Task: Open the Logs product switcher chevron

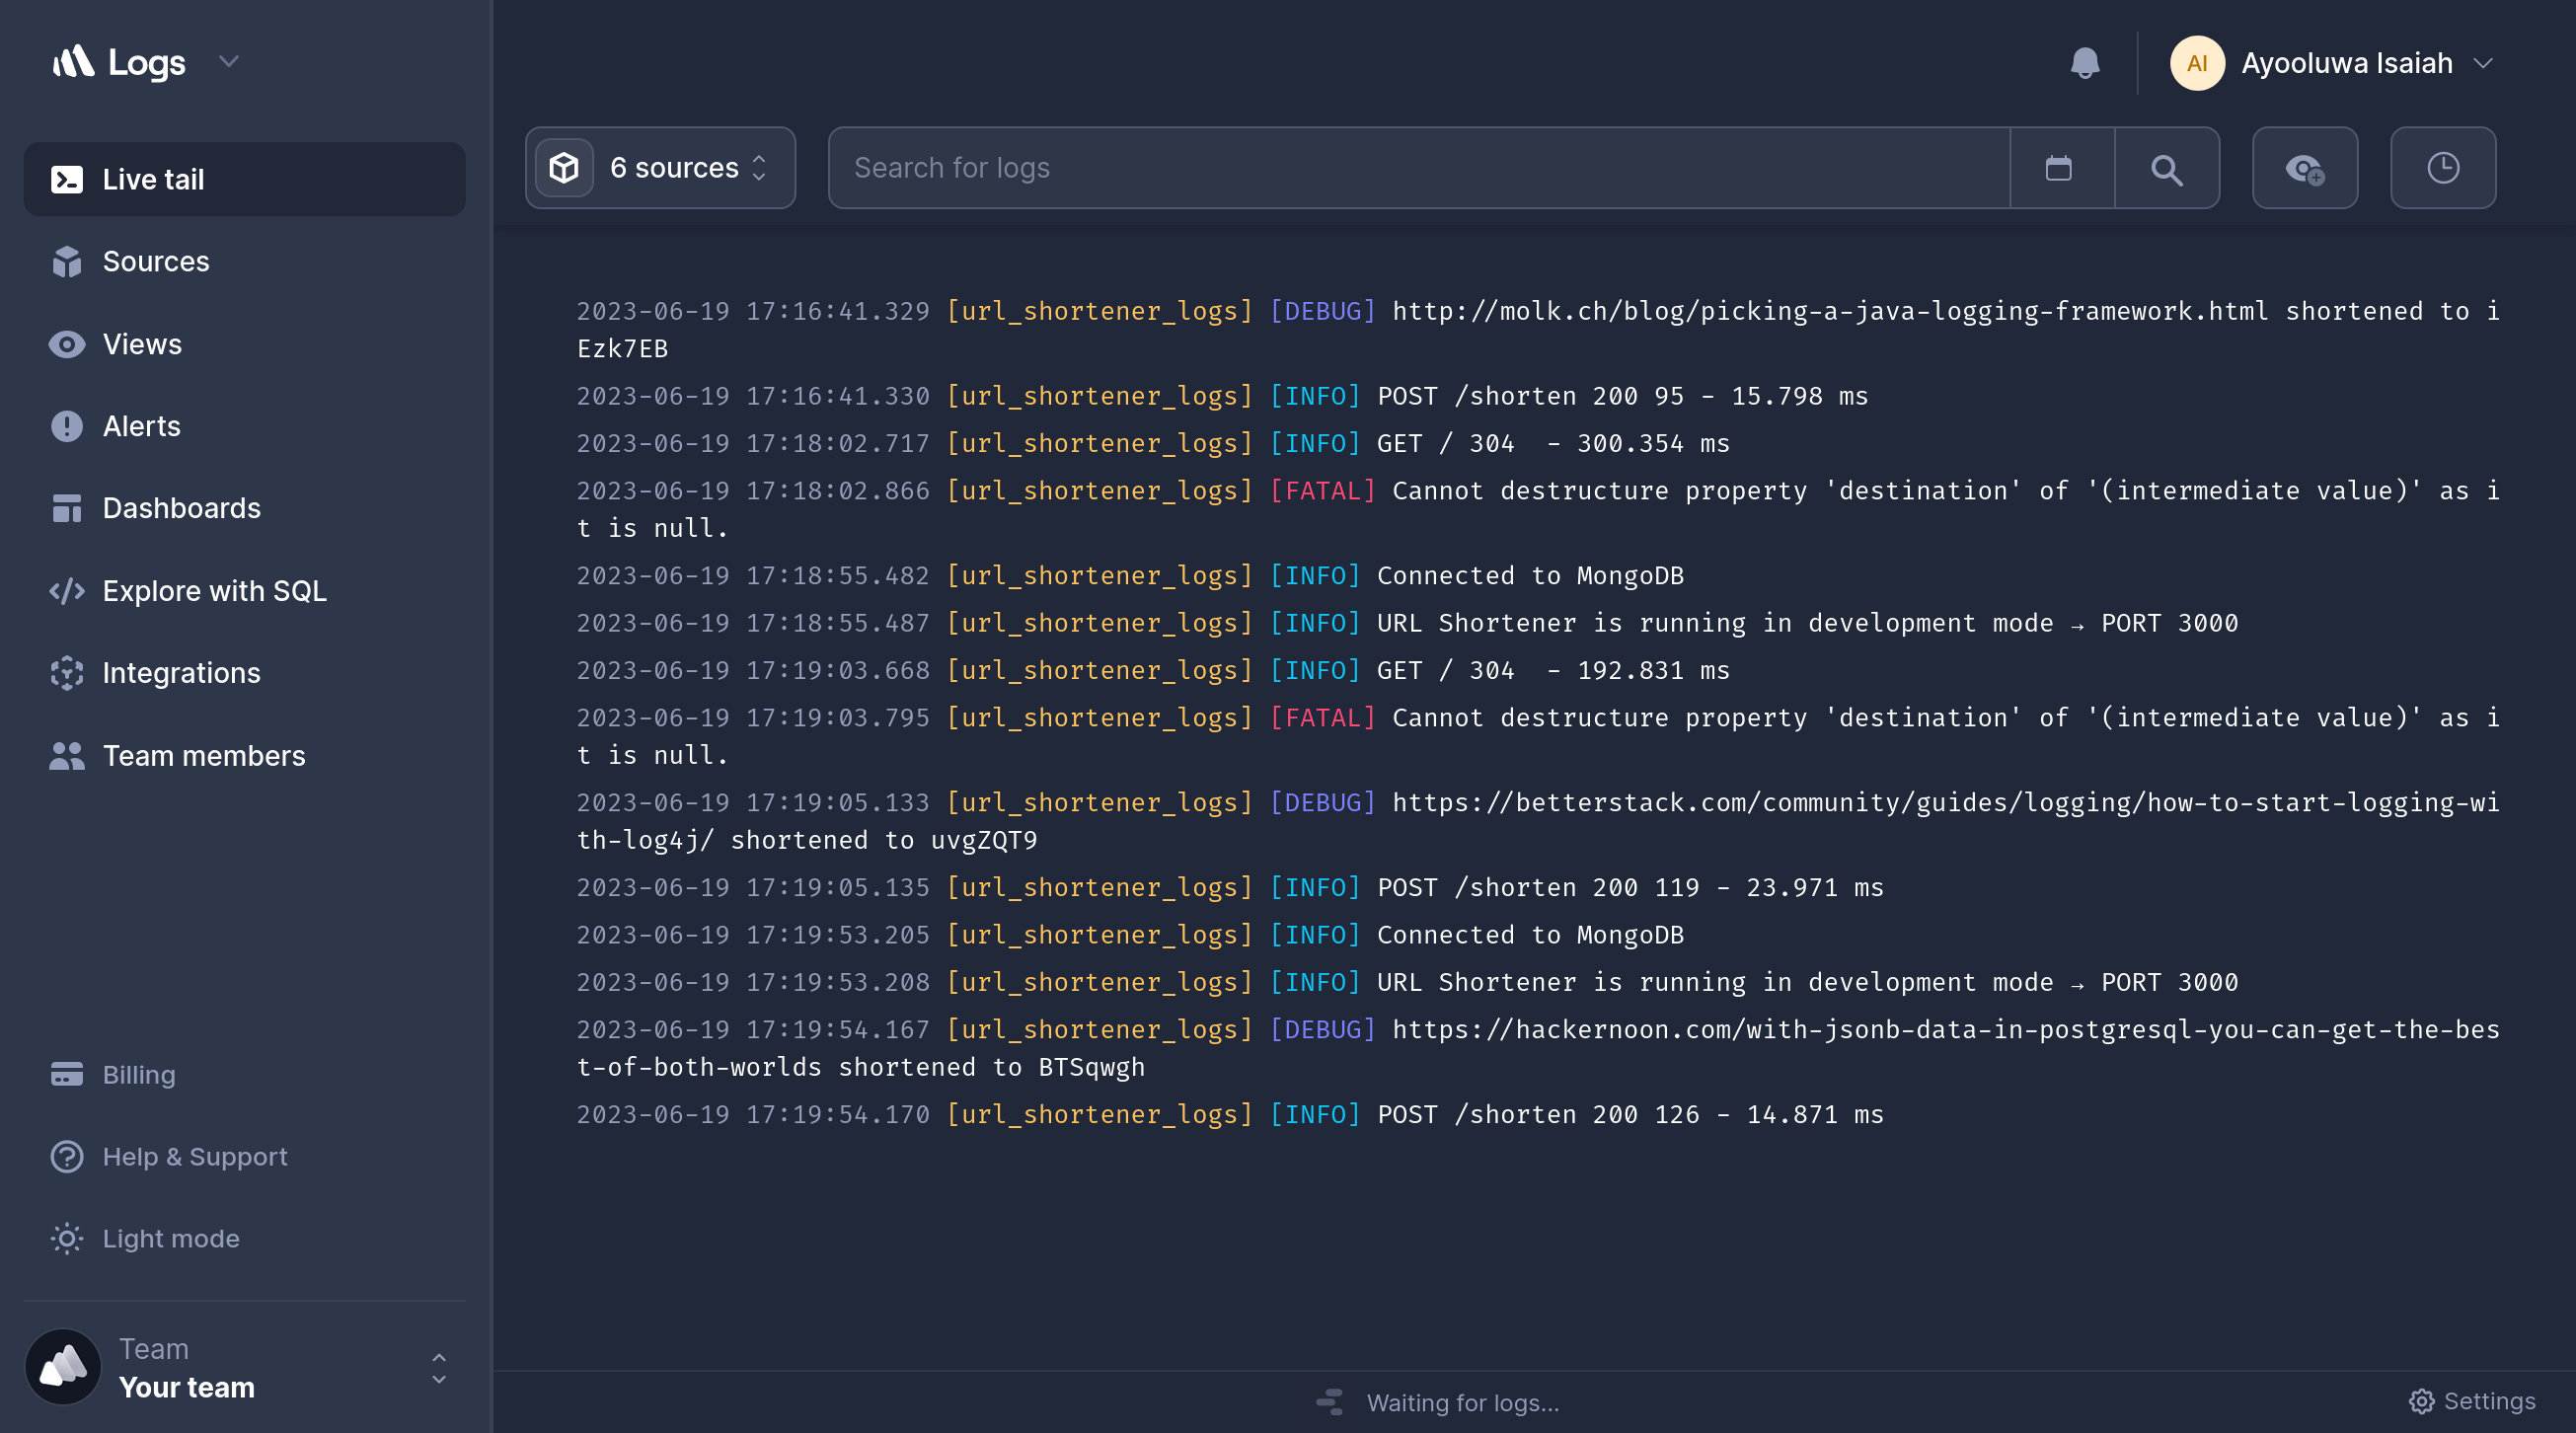Action: pos(229,62)
